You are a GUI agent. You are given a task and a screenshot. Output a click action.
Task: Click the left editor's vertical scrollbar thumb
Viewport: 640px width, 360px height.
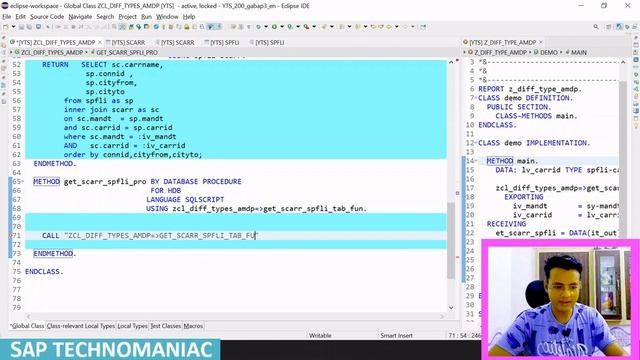click(451, 241)
